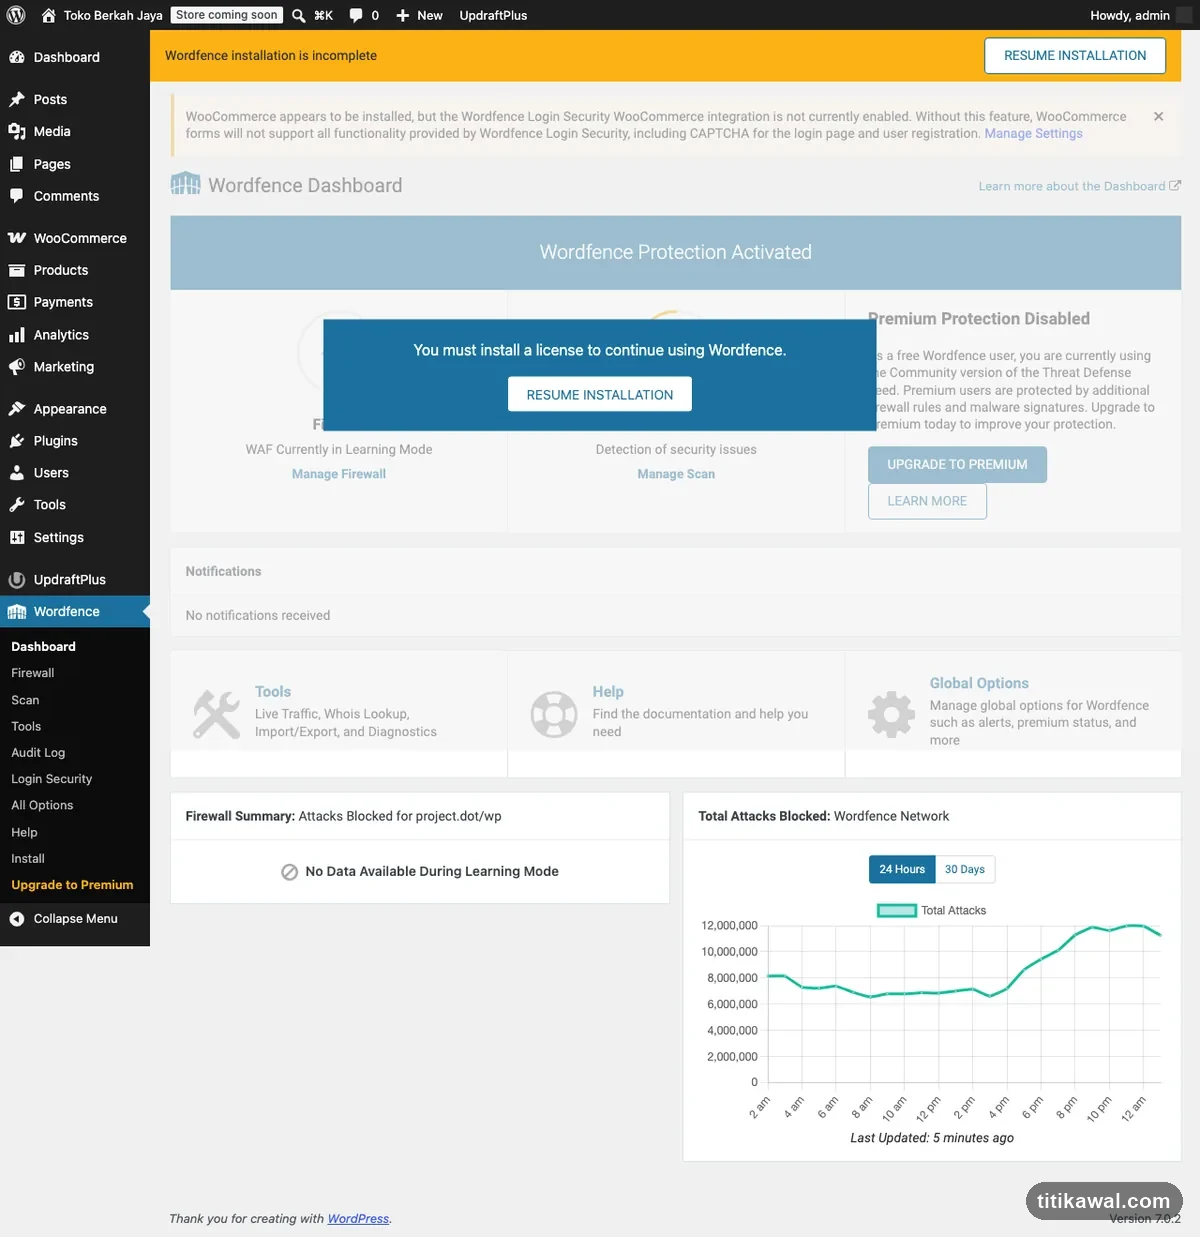Image resolution: width=1200 pixels, height=1237 pixels.
Task: Click the Global Options gear icon
Action: coord(891,715)
